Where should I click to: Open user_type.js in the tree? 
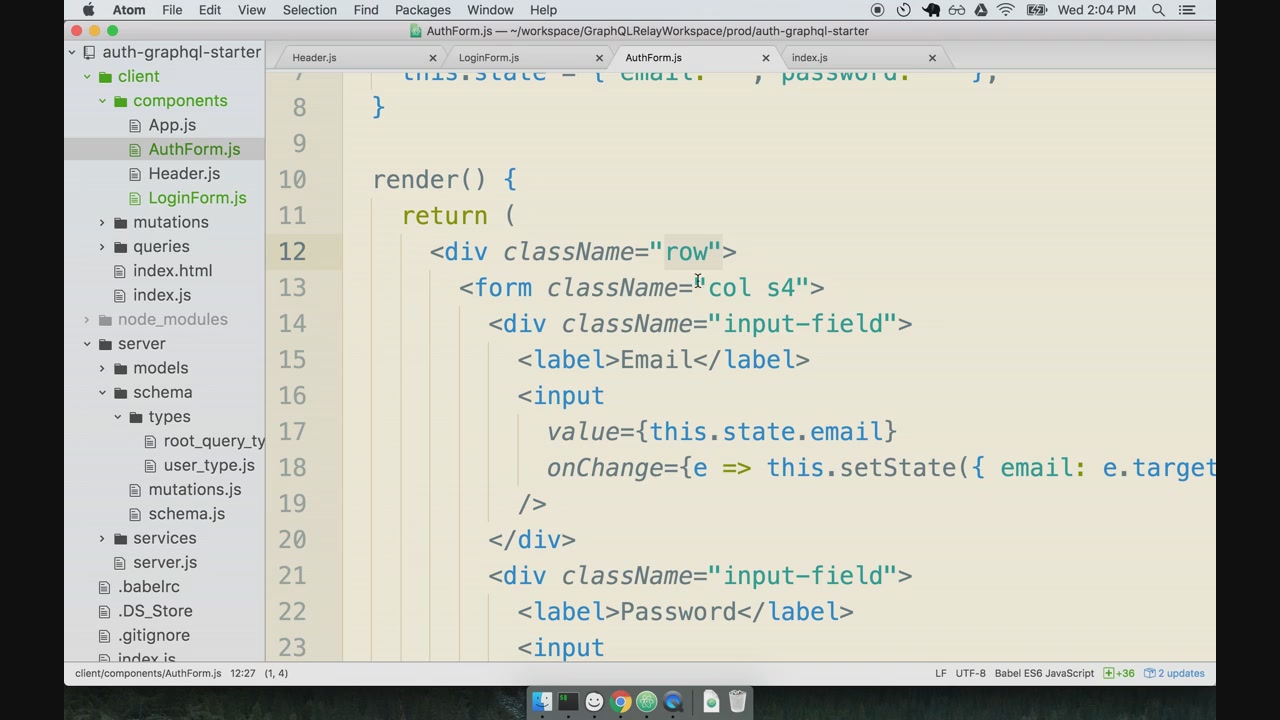coord(209,465)
